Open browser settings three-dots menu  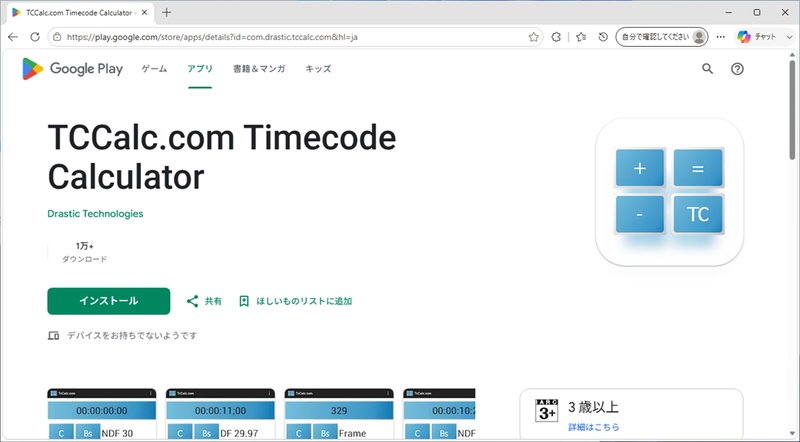pyautogui.click(x=720, y=37)
